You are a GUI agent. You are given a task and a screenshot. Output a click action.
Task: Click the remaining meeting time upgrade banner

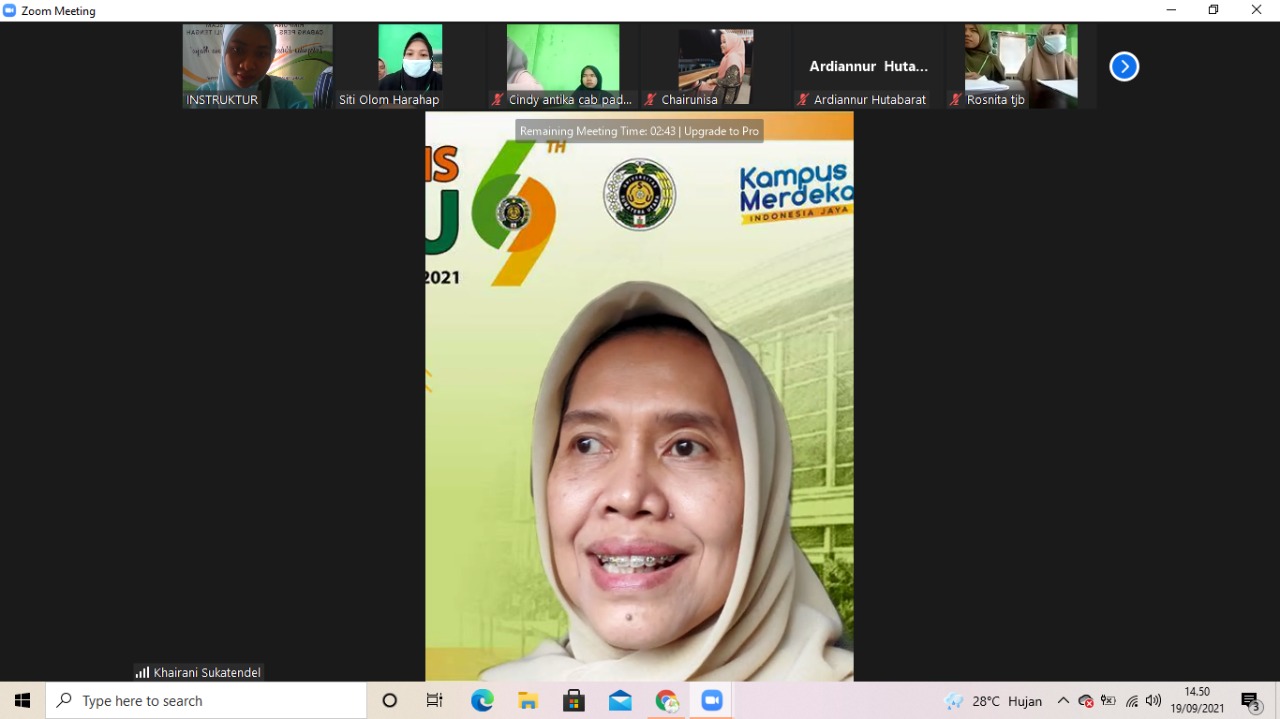point(639,131)
